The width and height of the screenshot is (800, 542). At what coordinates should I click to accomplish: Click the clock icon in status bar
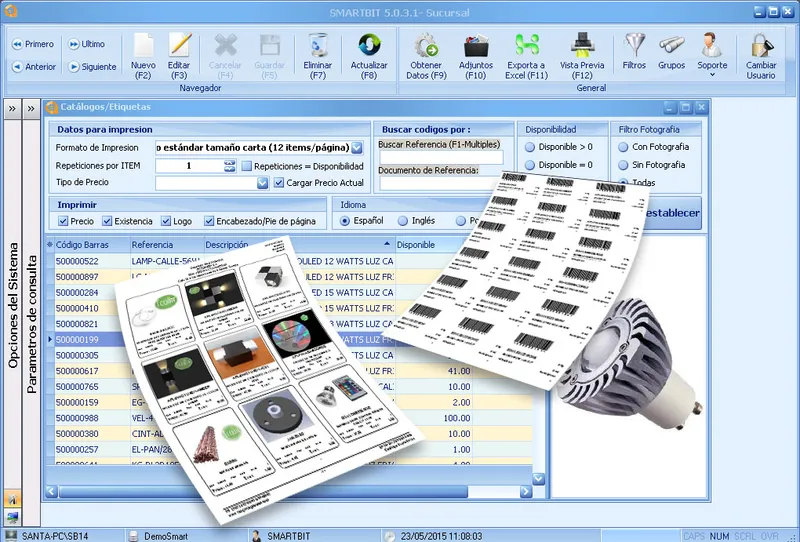click(390, 536)
